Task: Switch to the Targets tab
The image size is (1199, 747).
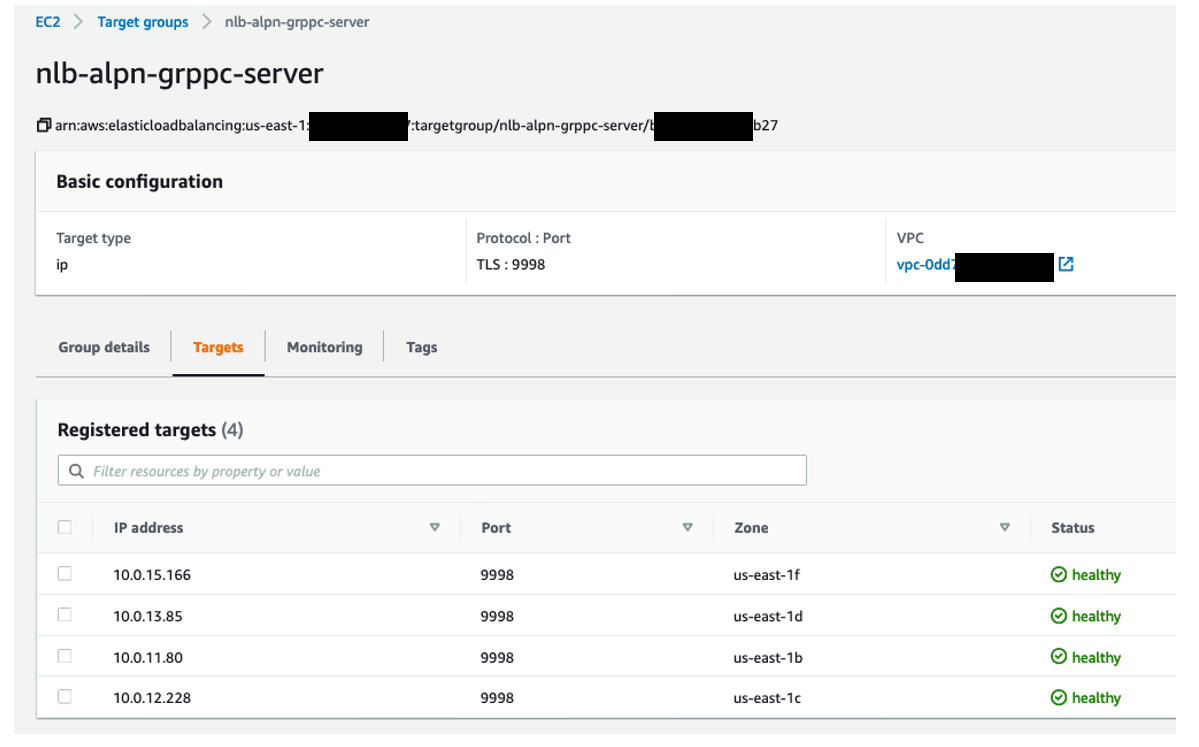Action: click(218, 347)
